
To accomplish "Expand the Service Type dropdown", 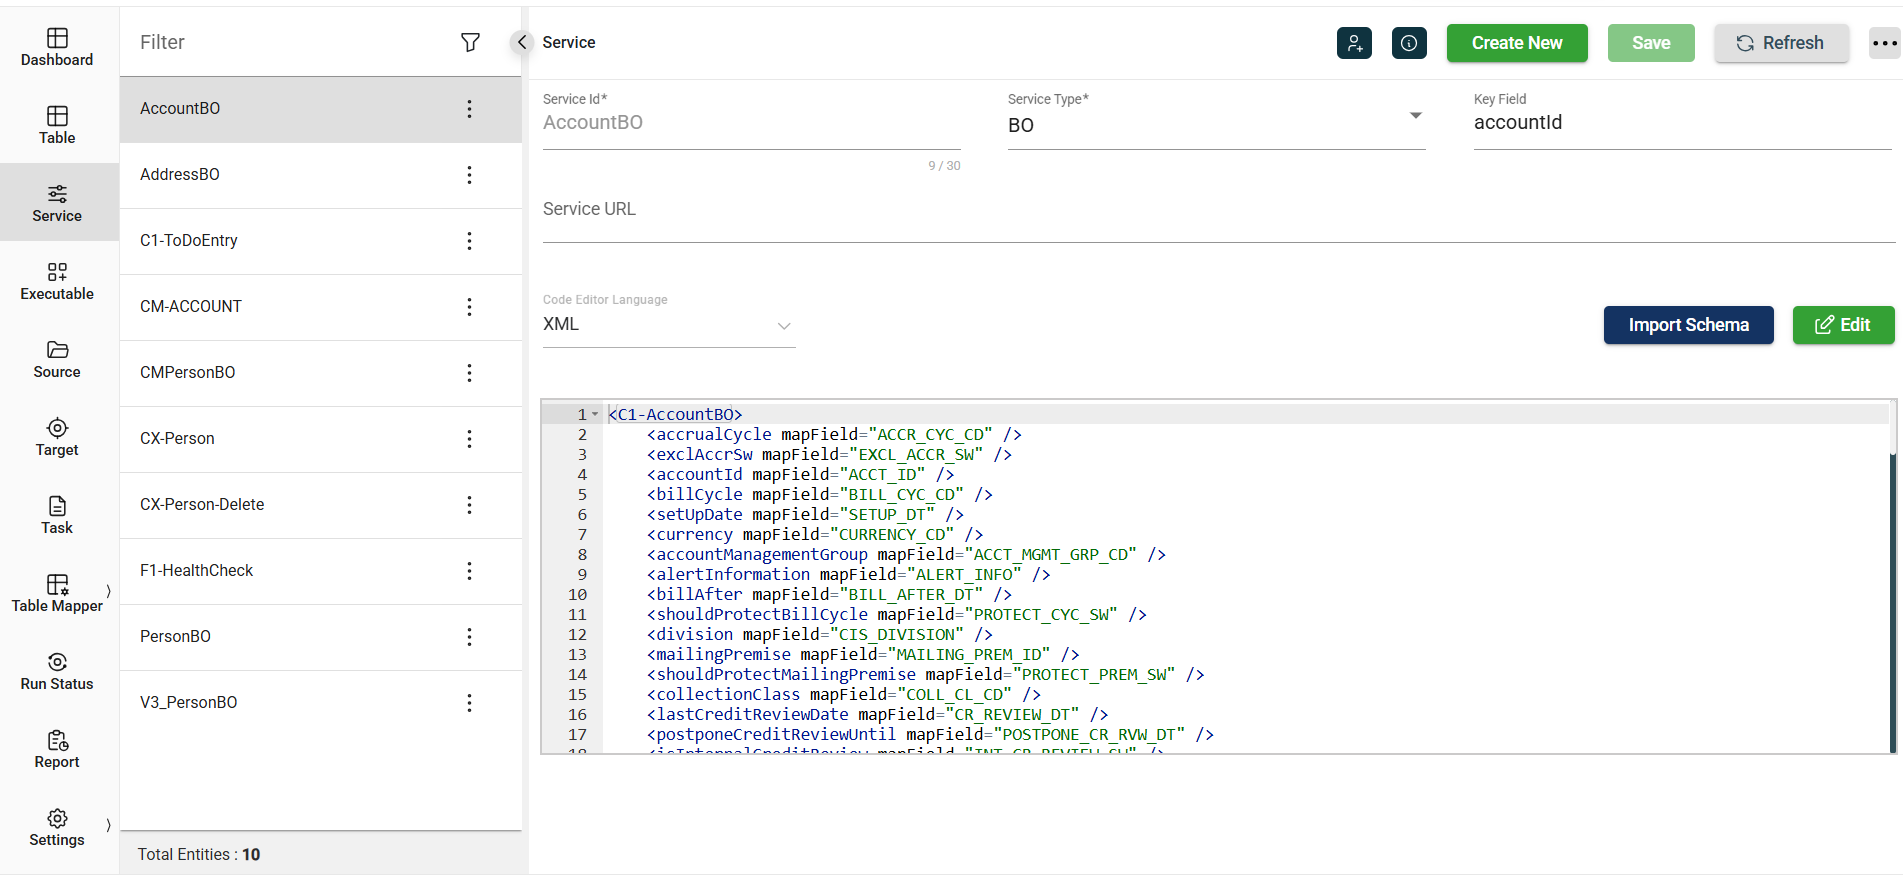I will (x=1415, y=116).
